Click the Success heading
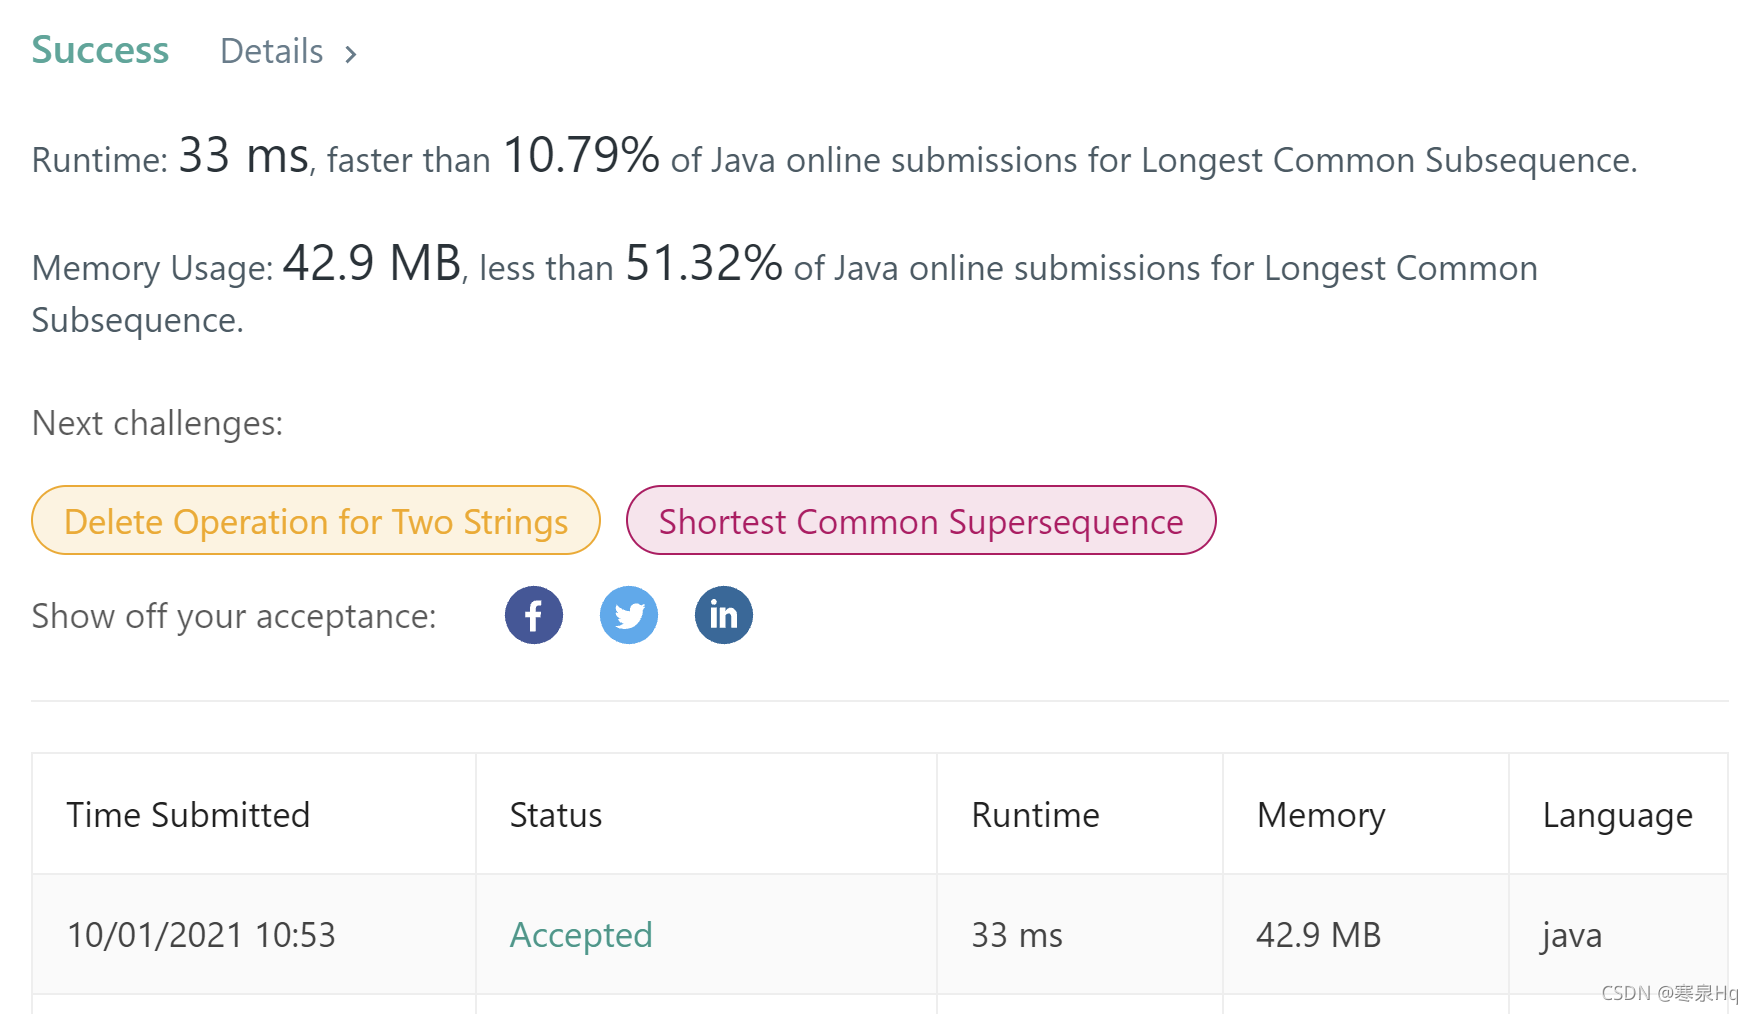This screenshot has width=1753, height=1014. click(x=99, y=49)
